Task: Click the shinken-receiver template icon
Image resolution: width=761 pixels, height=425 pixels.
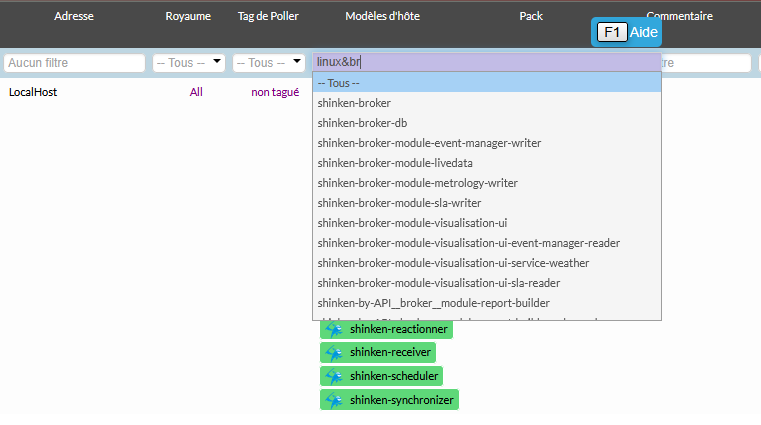Action: pyautogui.click(x=334, y=352)
